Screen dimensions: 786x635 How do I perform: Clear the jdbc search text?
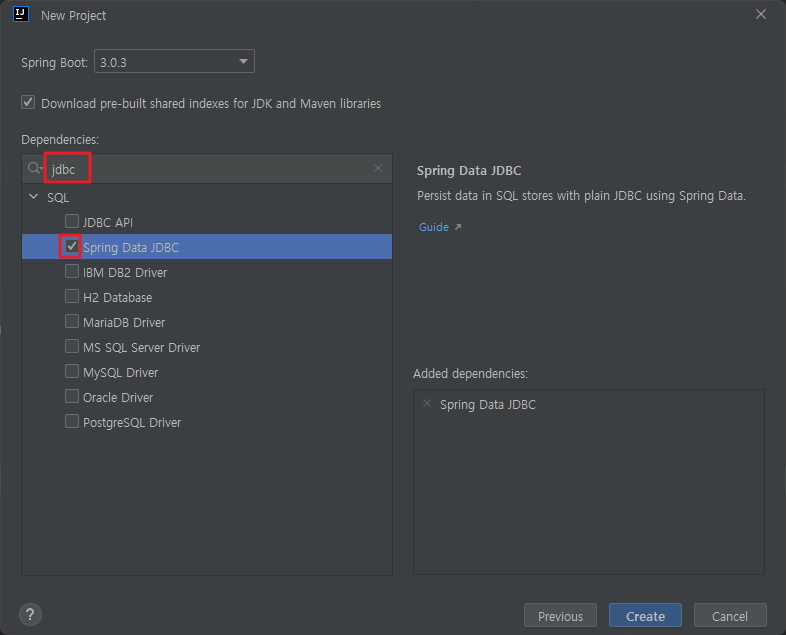(378, 168)
